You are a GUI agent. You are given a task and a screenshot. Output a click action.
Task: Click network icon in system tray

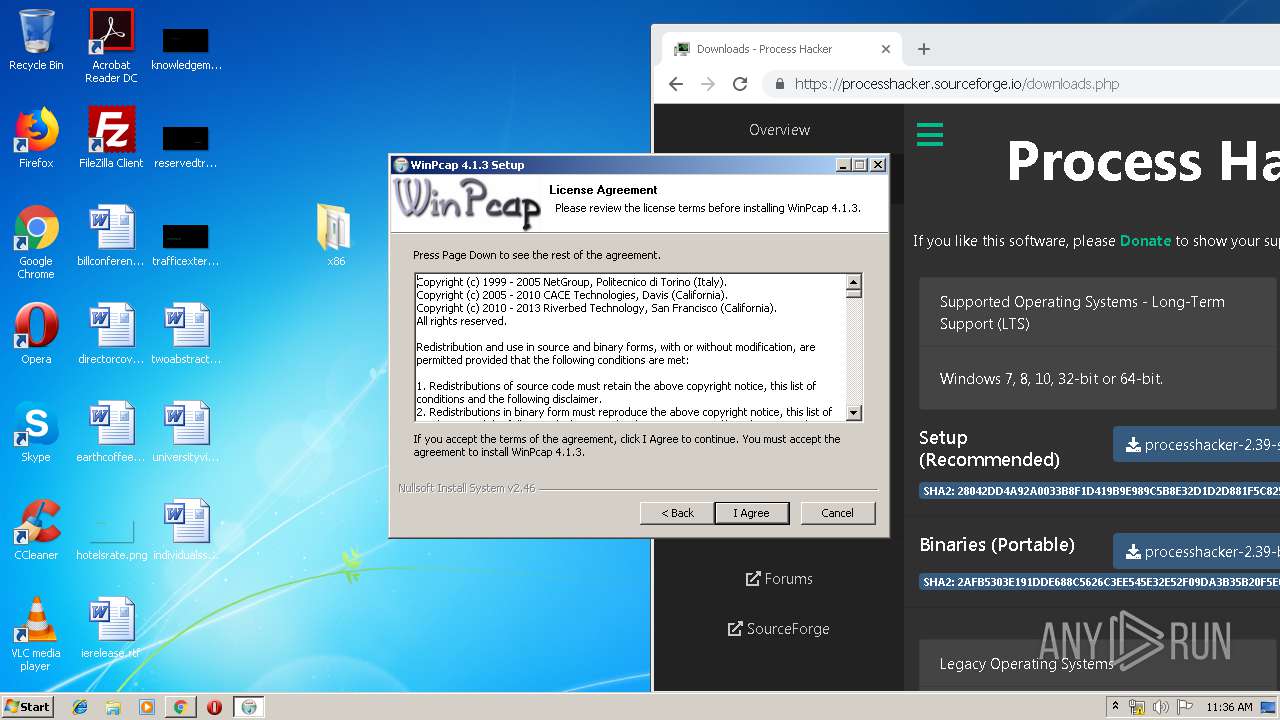[1137, 707]
